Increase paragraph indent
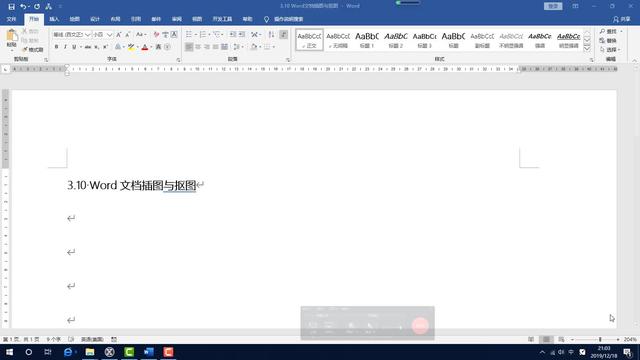Viewport: 640px width, 360px height. (242, 35)
